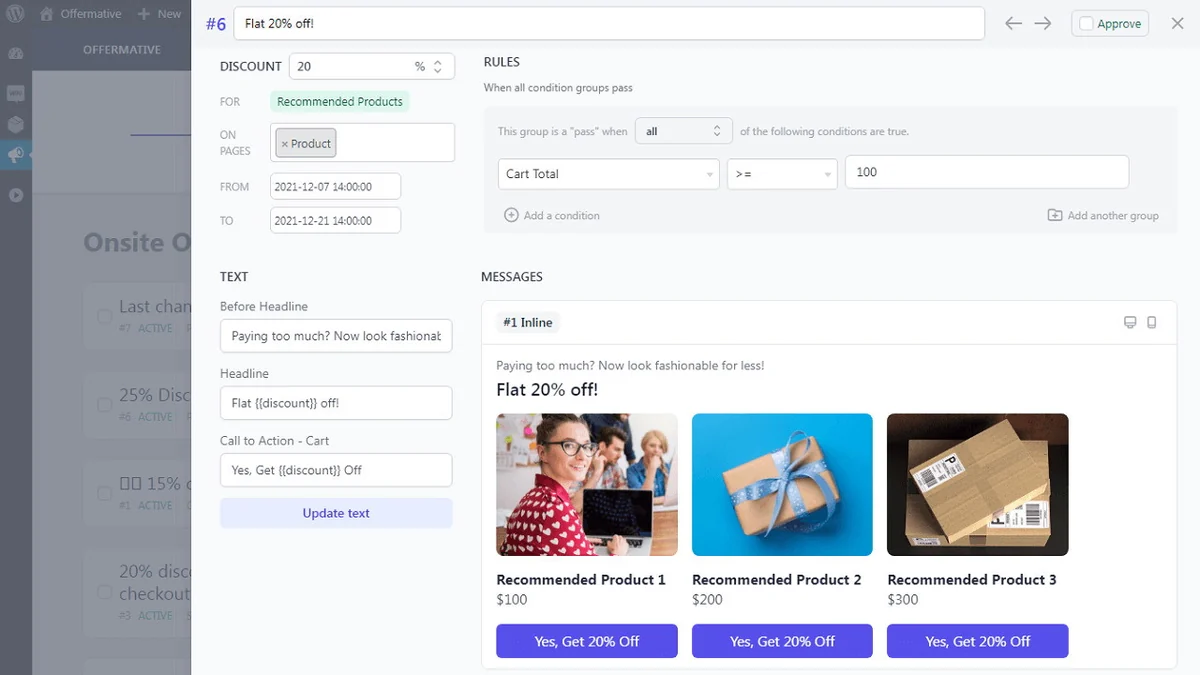Viewport: 1200px width, 675px height.
Task: Open the products box sidebar icon
Action: [15, 124]
